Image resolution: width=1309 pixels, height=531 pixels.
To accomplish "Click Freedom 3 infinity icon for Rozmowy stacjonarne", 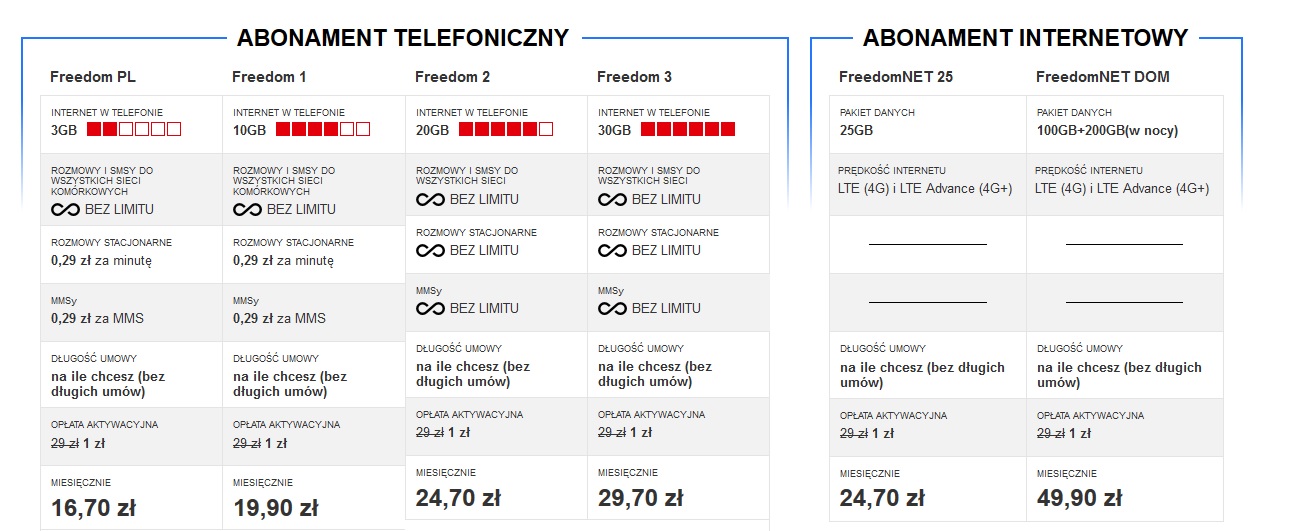I will pyautogui.click(x=612, y=250).
